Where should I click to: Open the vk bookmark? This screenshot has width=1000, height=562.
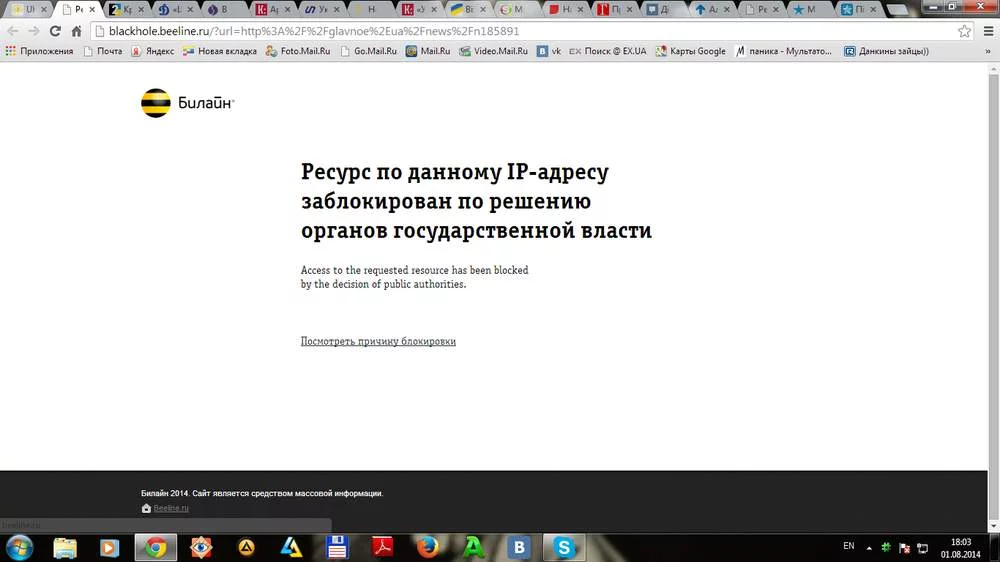549,51
